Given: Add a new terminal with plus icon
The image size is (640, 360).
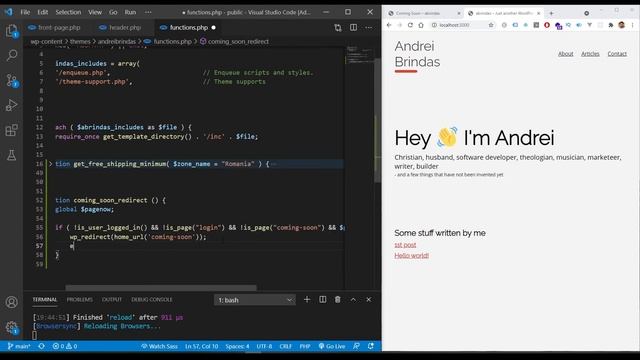Looking at the screenshot, I should tap(307, 300).
